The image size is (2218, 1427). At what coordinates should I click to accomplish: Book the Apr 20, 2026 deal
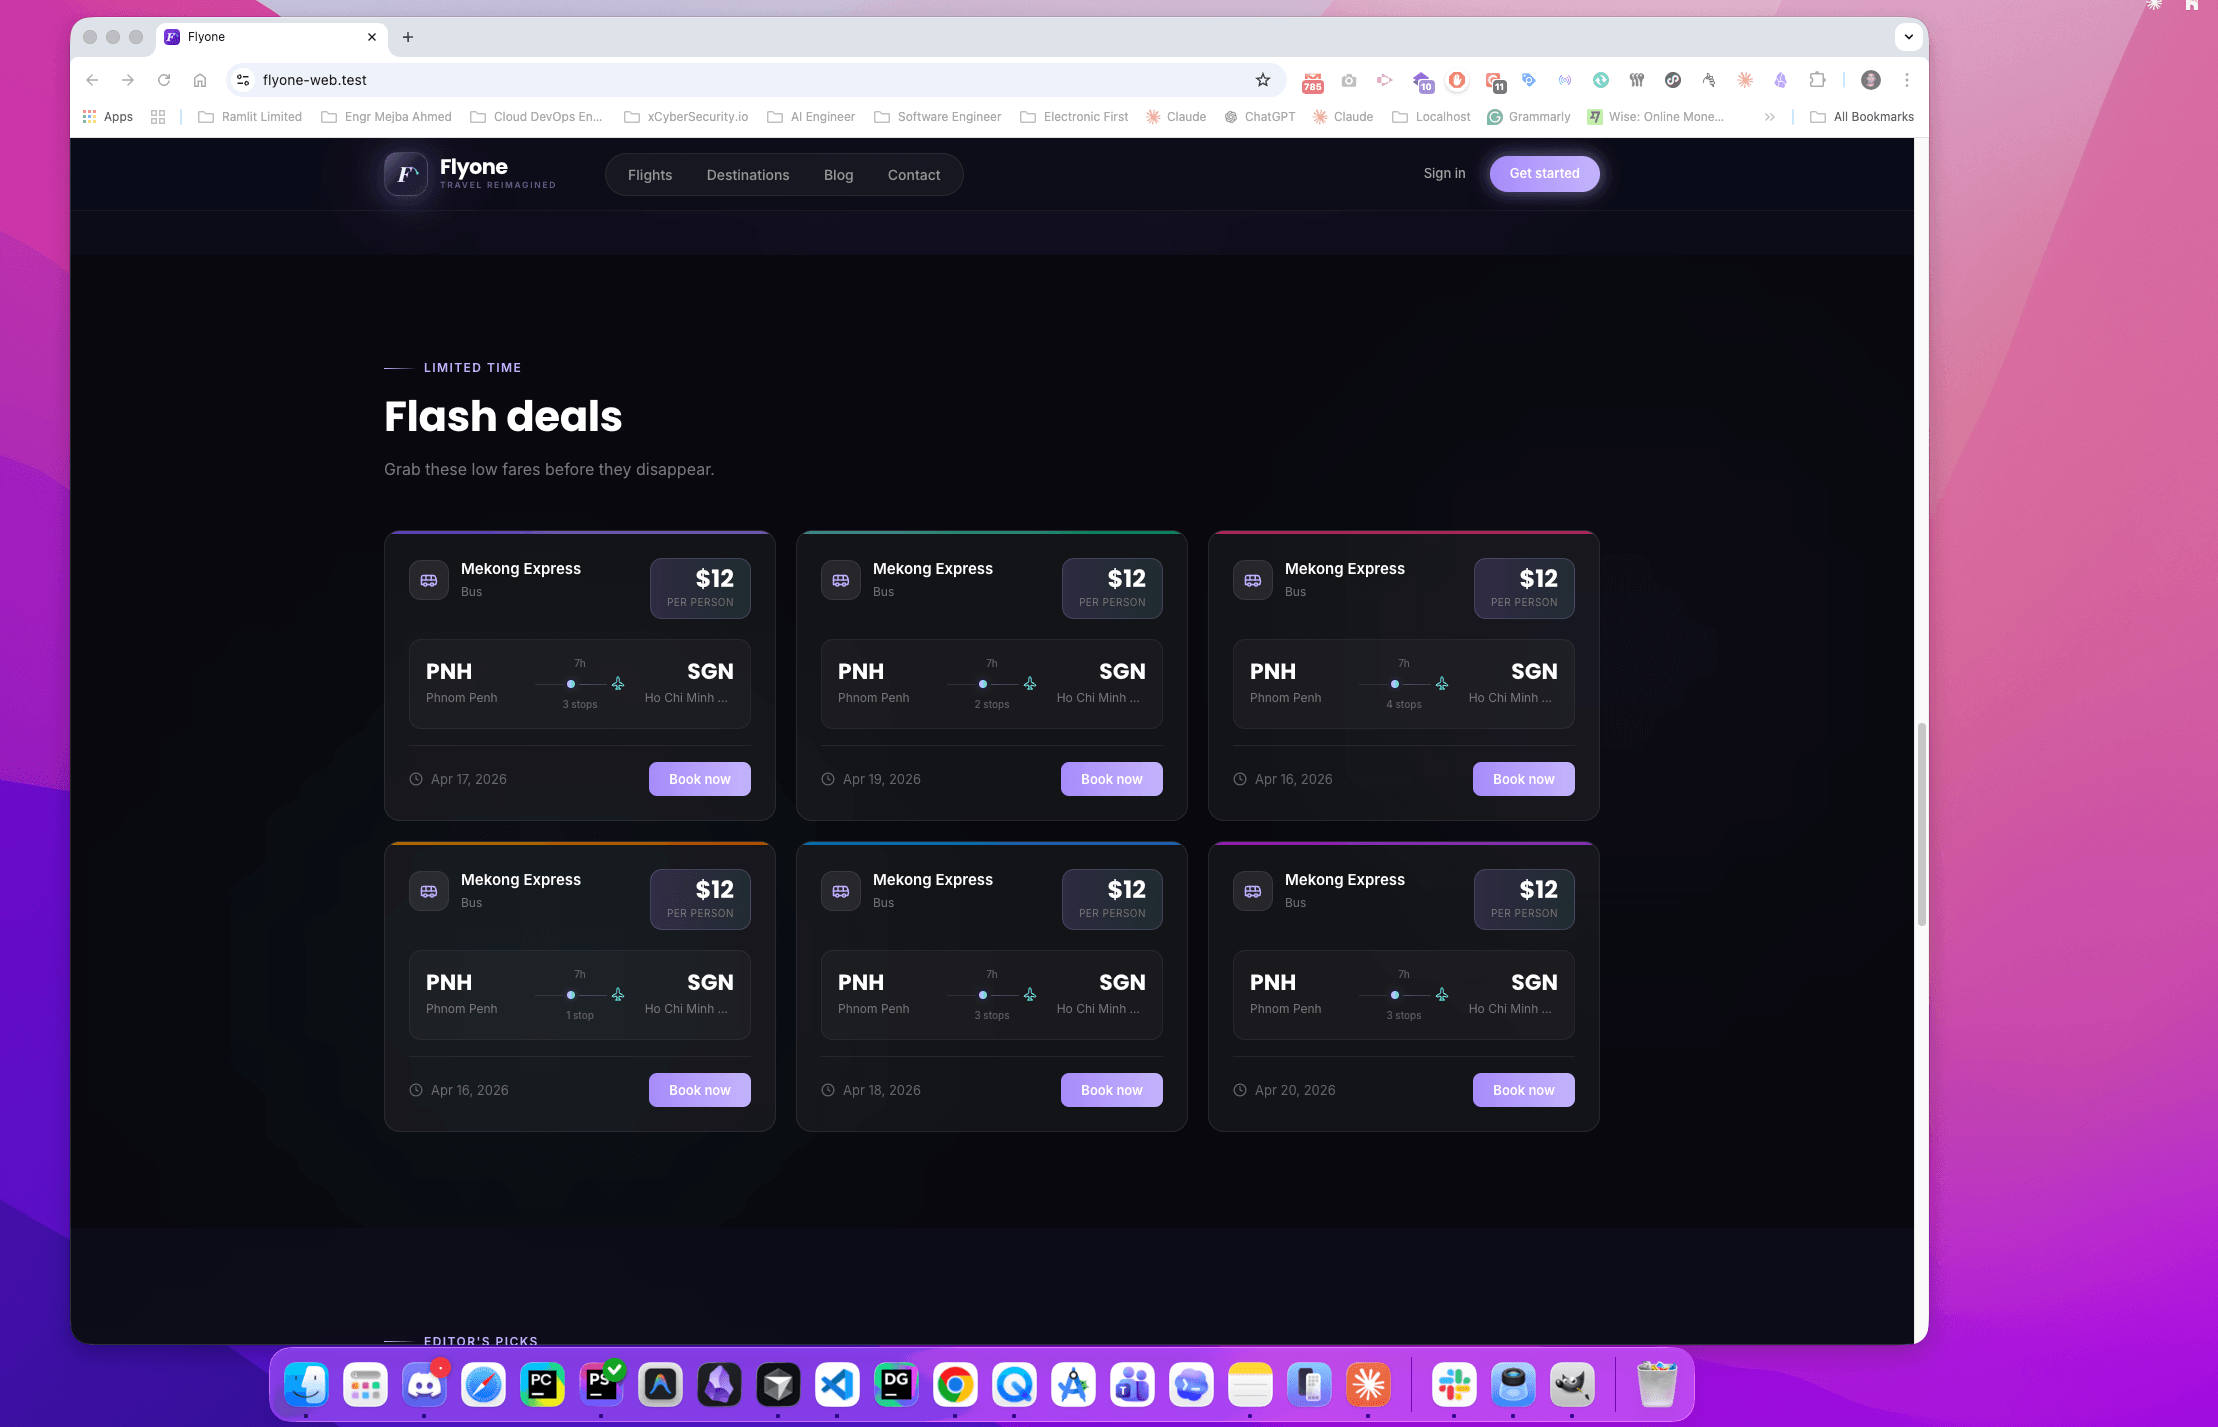tap(1523, 1090)
